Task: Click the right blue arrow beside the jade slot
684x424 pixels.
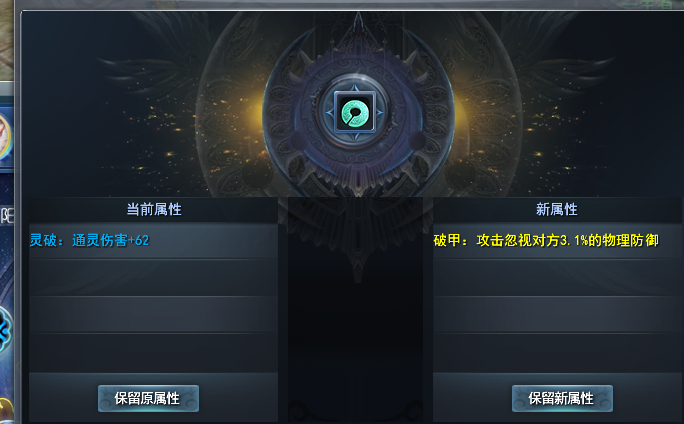Action: [x=380, y=113]
